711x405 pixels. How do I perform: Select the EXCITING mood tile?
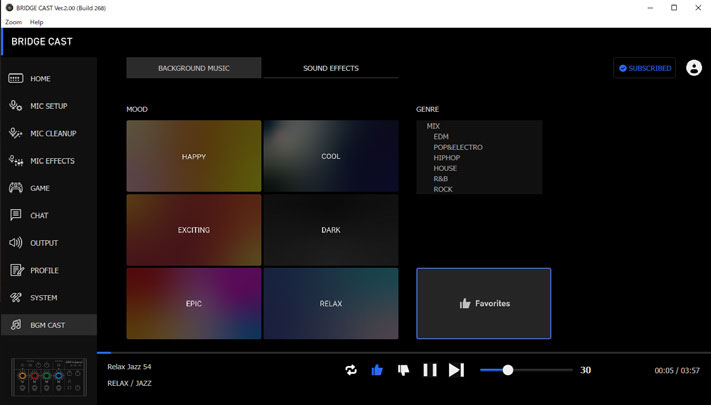point(194,230)
